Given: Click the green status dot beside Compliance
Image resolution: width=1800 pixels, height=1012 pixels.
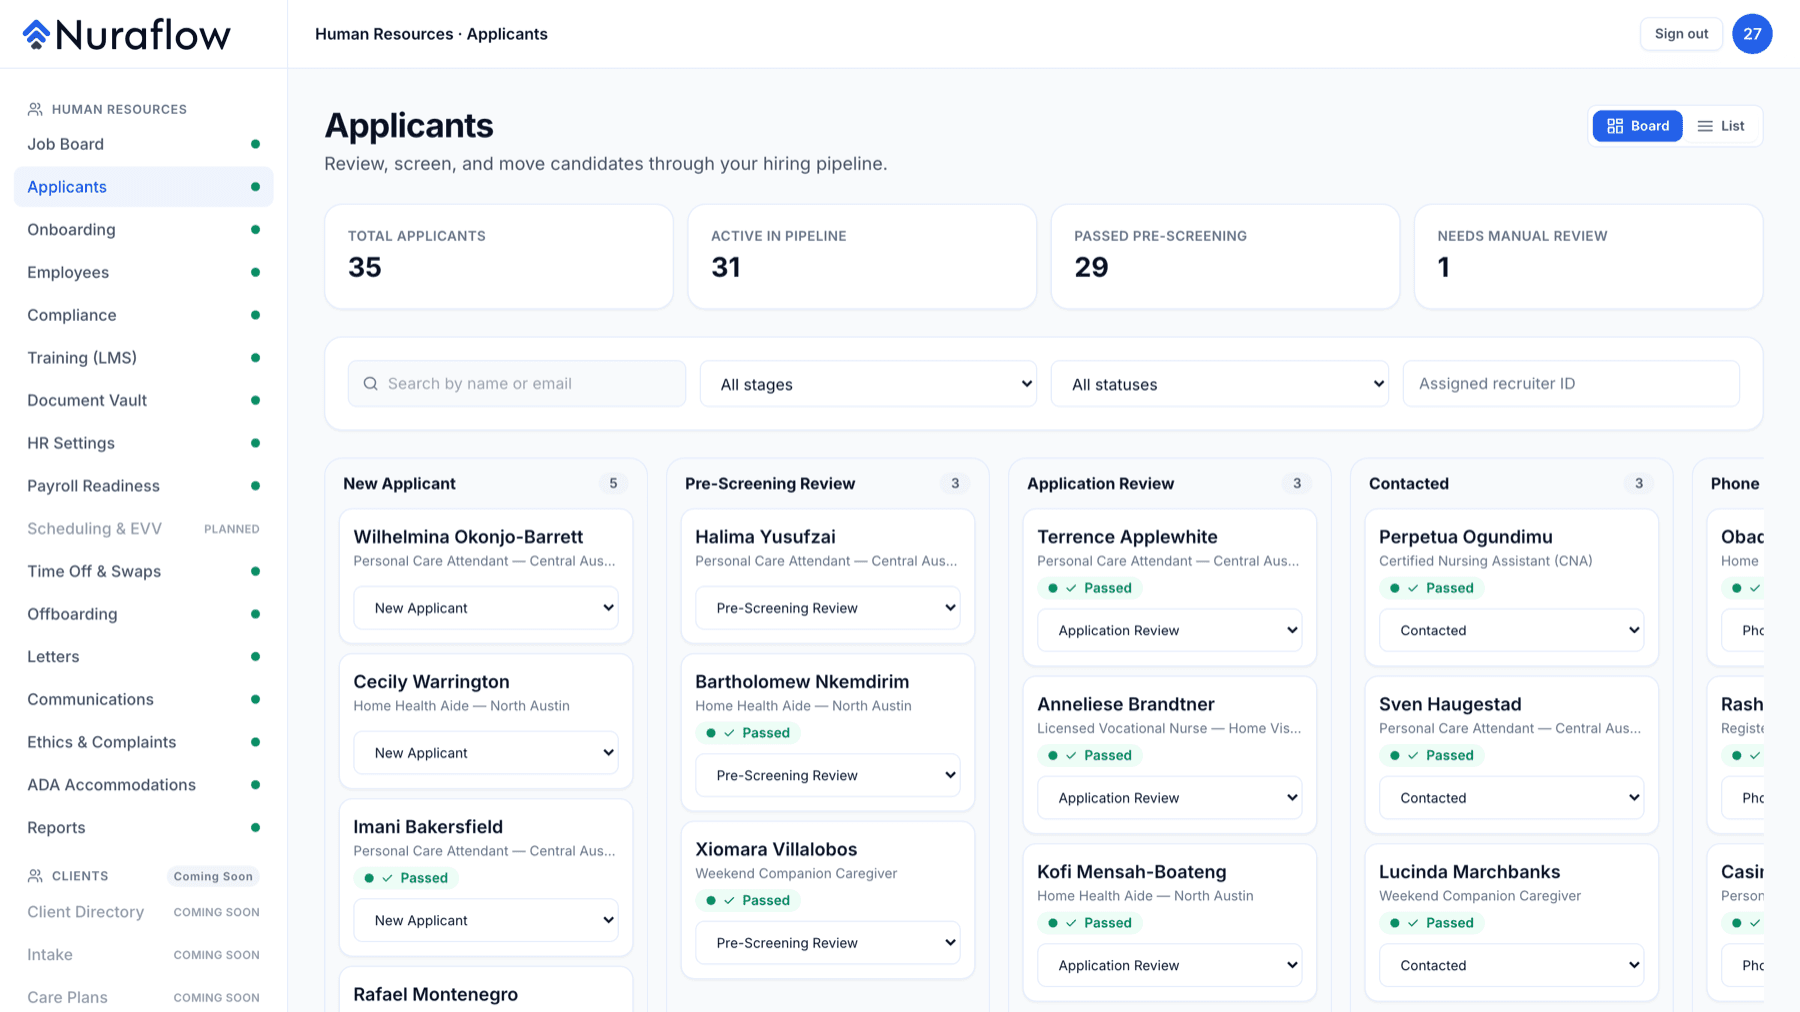Looking at the screenshot, I should coord(255,315).
